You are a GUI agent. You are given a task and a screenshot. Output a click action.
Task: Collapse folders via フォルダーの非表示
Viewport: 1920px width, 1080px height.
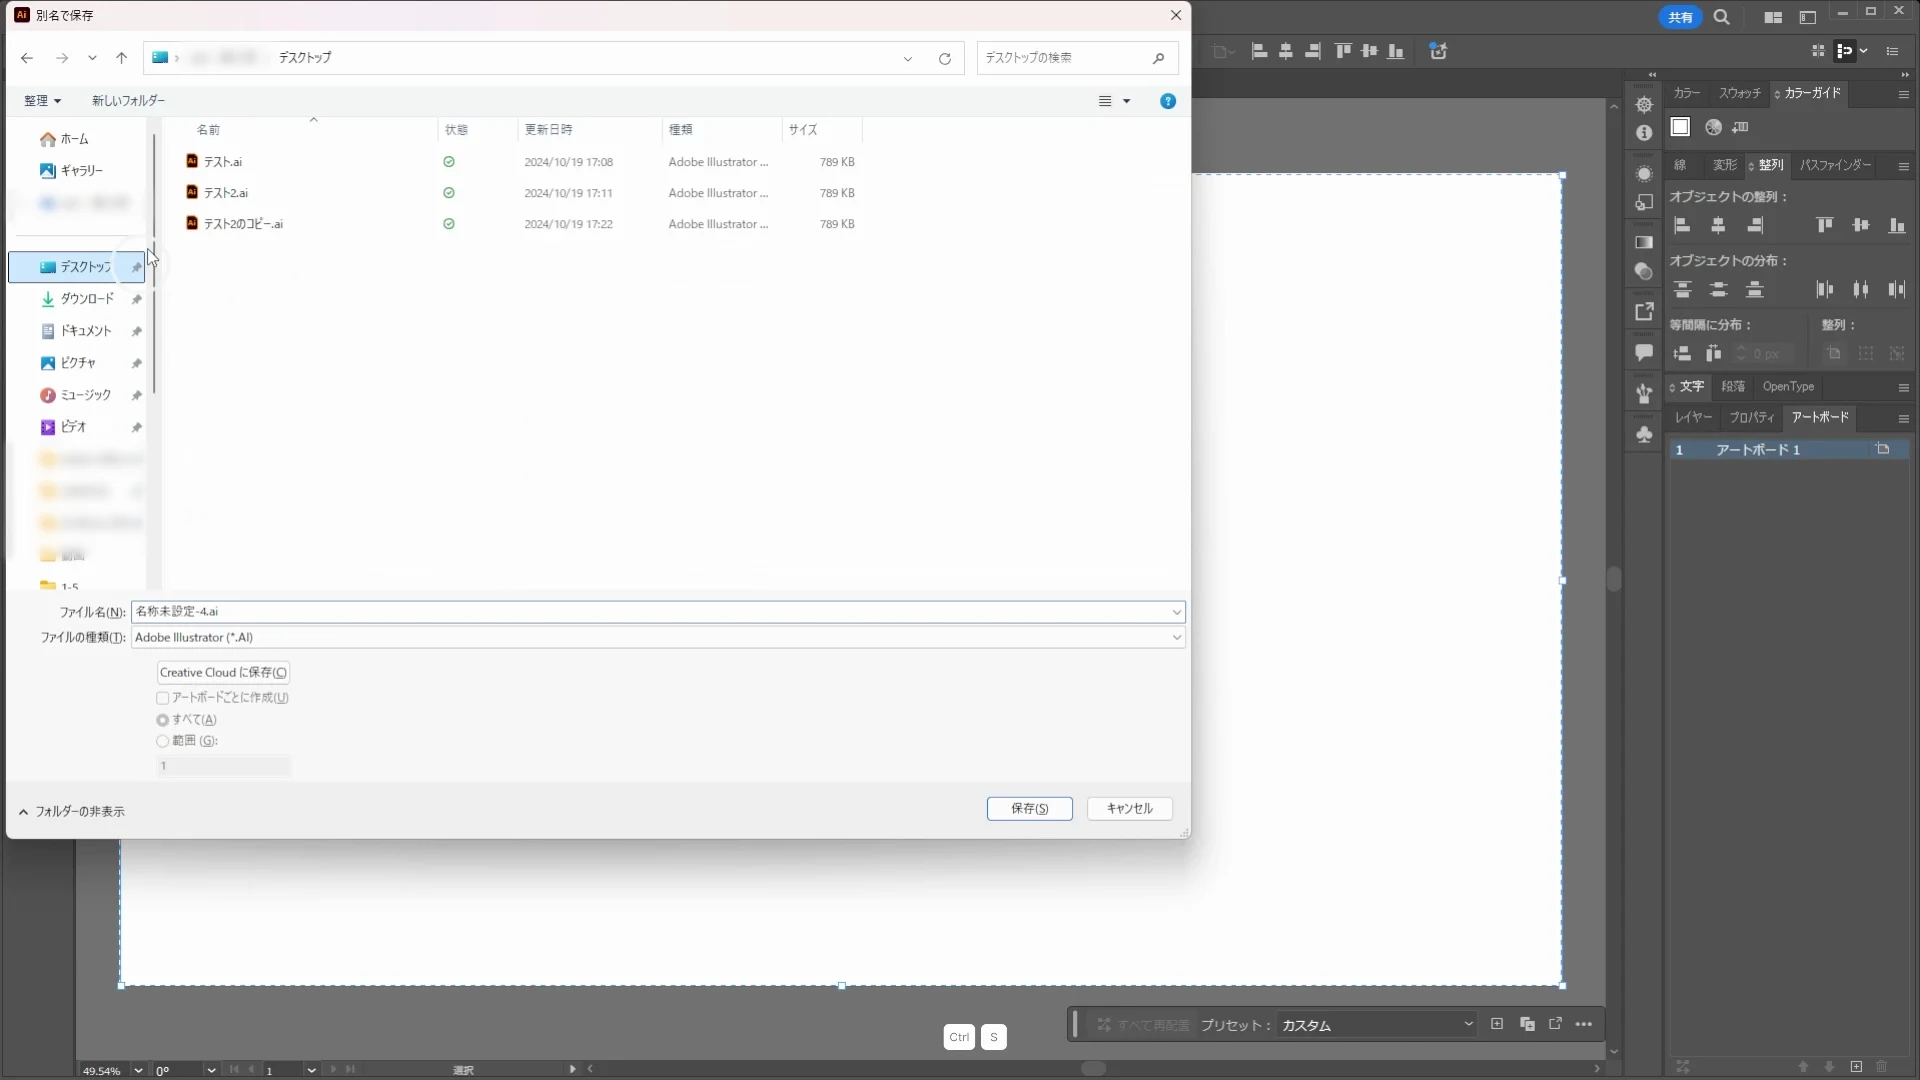tap(71, 811)
